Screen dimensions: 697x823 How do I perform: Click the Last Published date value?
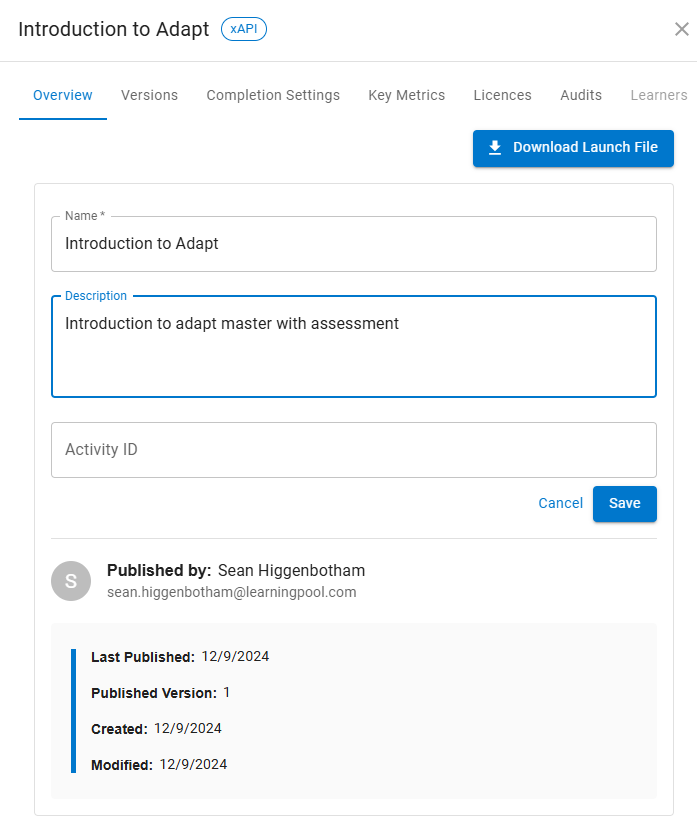pos(235,657)
